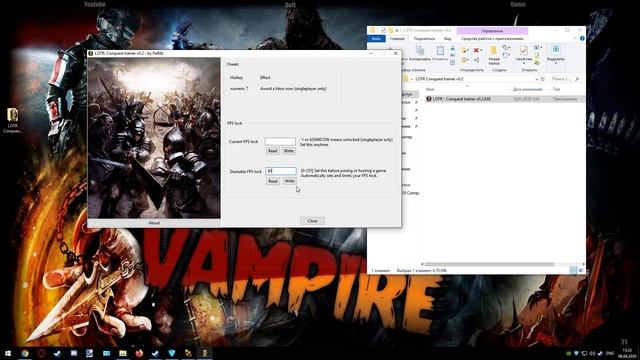Collapse the Explorer ribbon with the chevron
Viewport: 640px width, 360px height.
pos(575,38)
